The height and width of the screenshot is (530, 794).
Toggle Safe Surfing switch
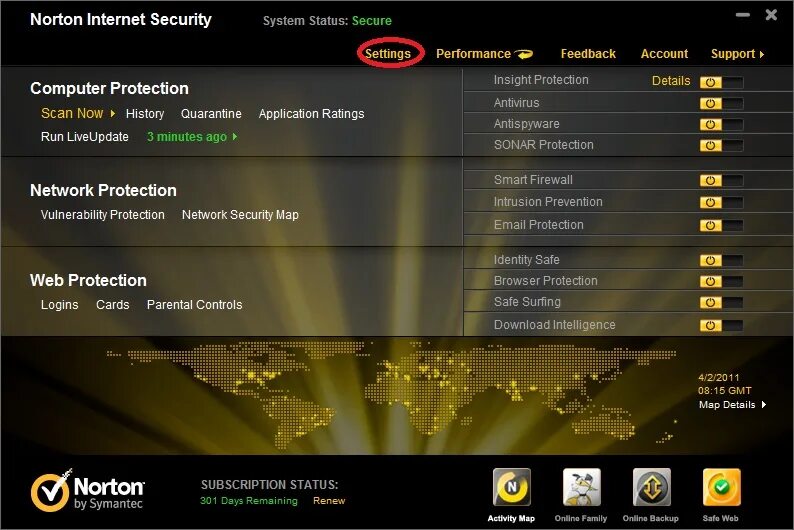click(x=721, y=303)
